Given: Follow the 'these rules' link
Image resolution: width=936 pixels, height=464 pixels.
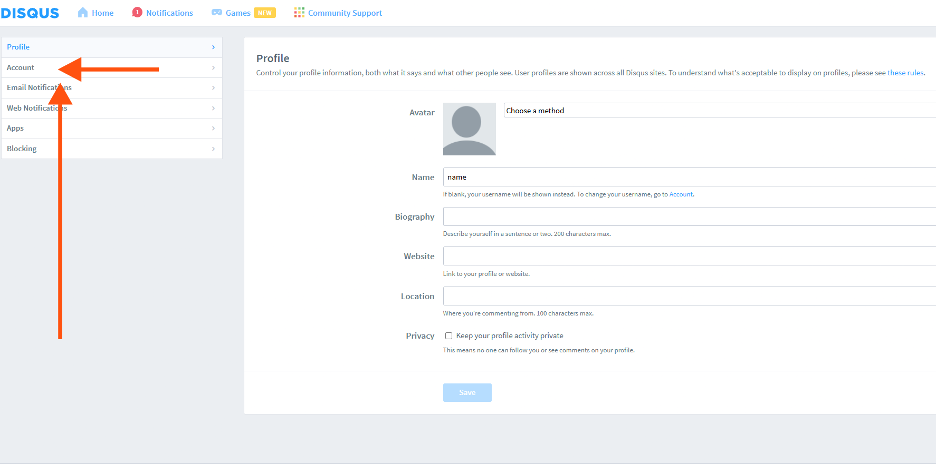Looking at the screenshot, I should point(906,73).
